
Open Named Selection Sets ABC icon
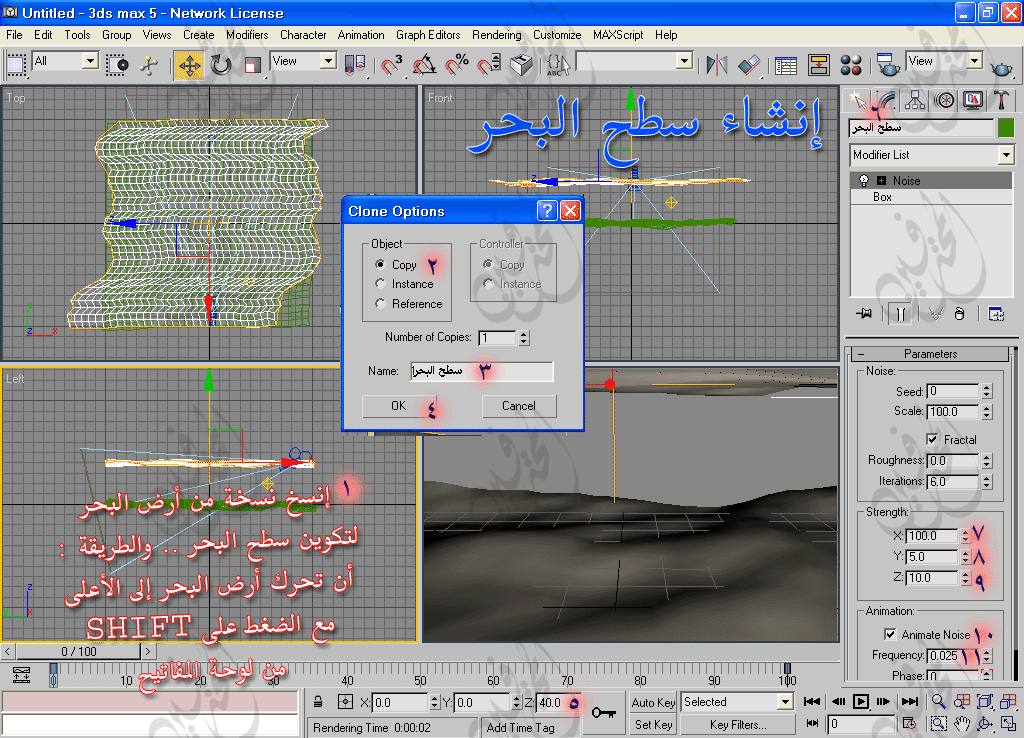[x=558, y=64]
